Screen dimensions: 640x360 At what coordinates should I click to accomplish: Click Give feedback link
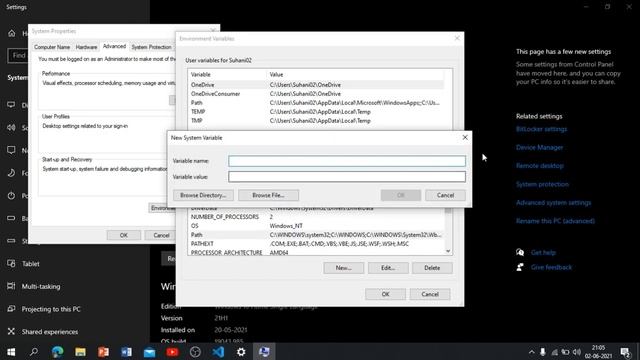(x=551, y=267)
